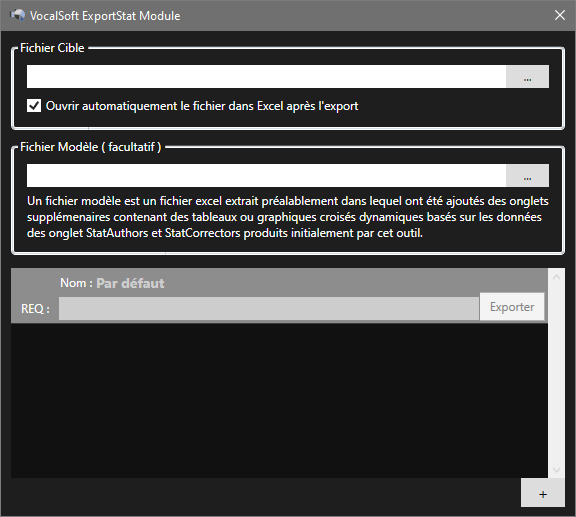The image size is (576, 517).
Task: Browse for the Fichier Modèle template file
Action: 527,176
